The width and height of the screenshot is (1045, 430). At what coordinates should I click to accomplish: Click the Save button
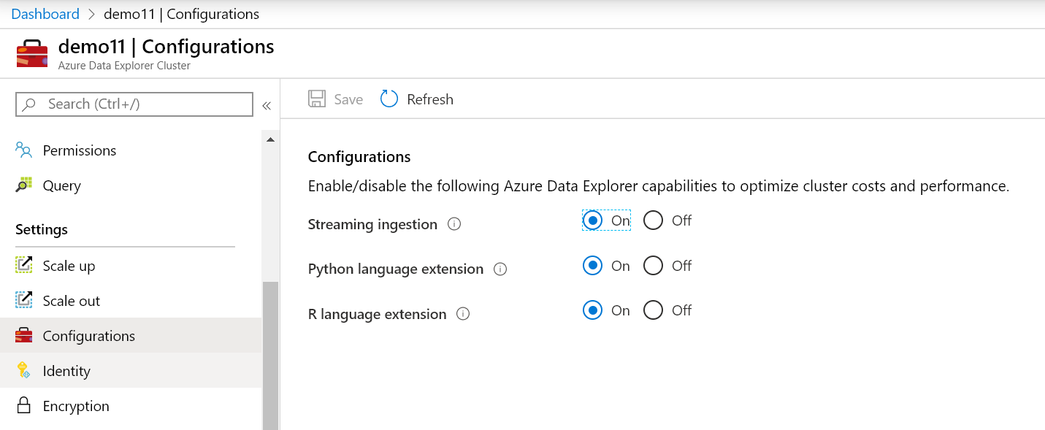[x=335, y=99]
